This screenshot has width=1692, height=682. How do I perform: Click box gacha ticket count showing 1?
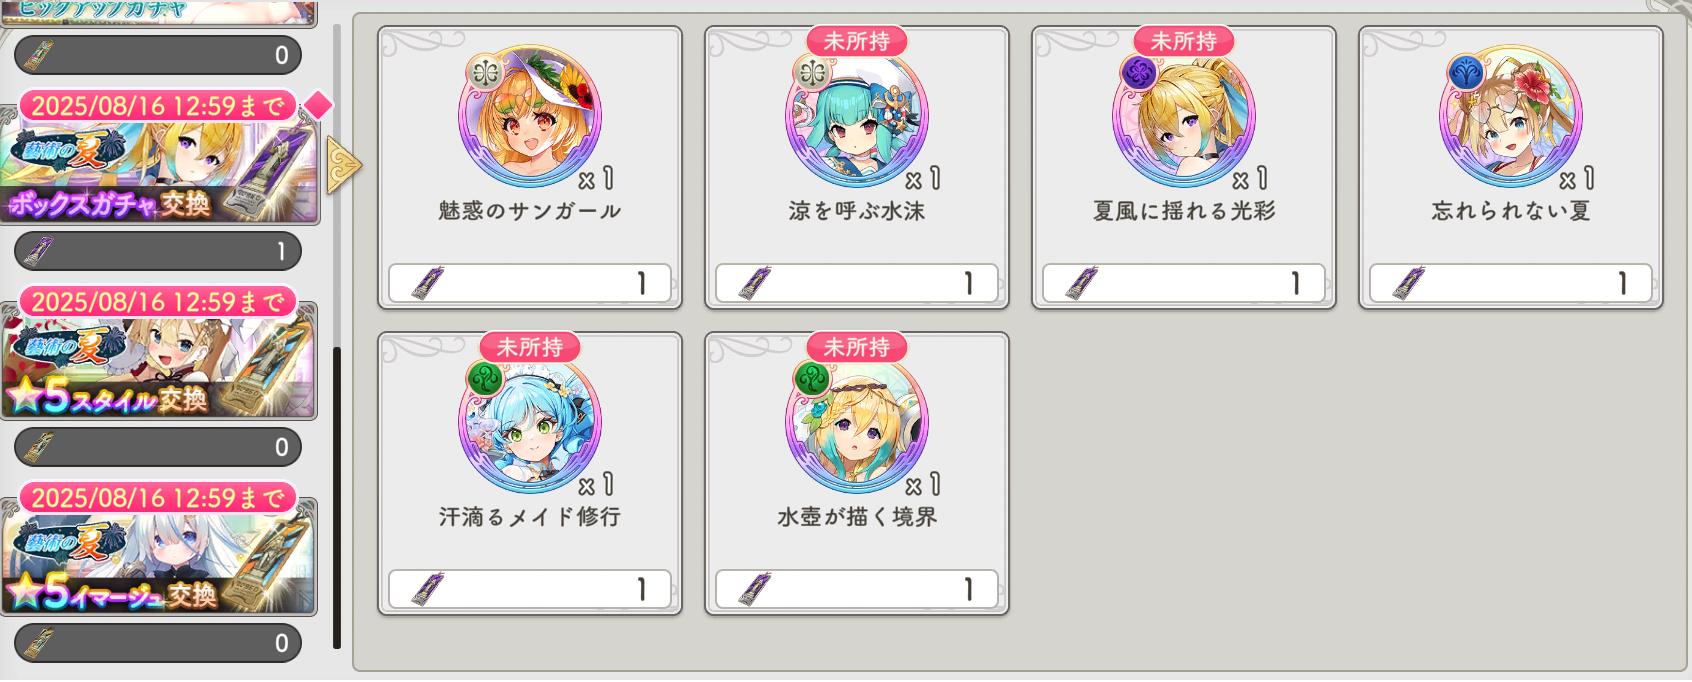coord(158,252)
